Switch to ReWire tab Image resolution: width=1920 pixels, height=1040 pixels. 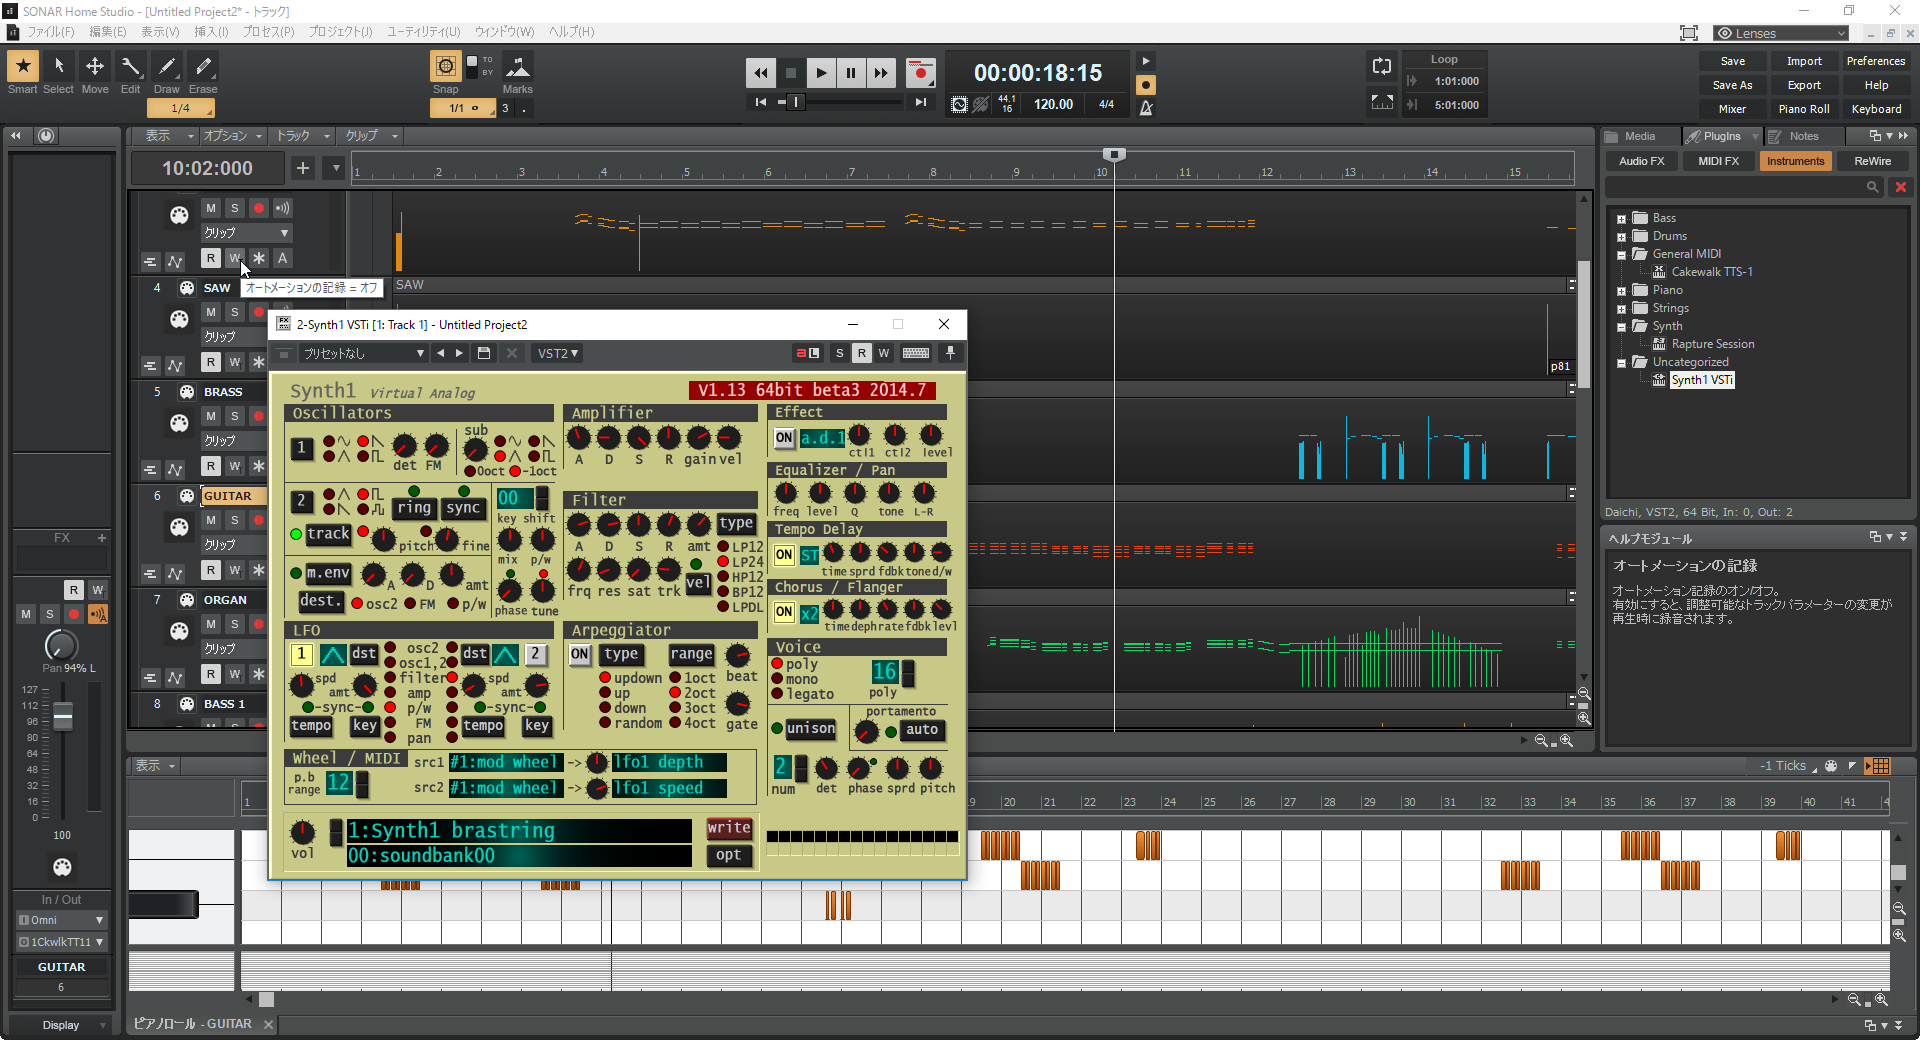1872,161
